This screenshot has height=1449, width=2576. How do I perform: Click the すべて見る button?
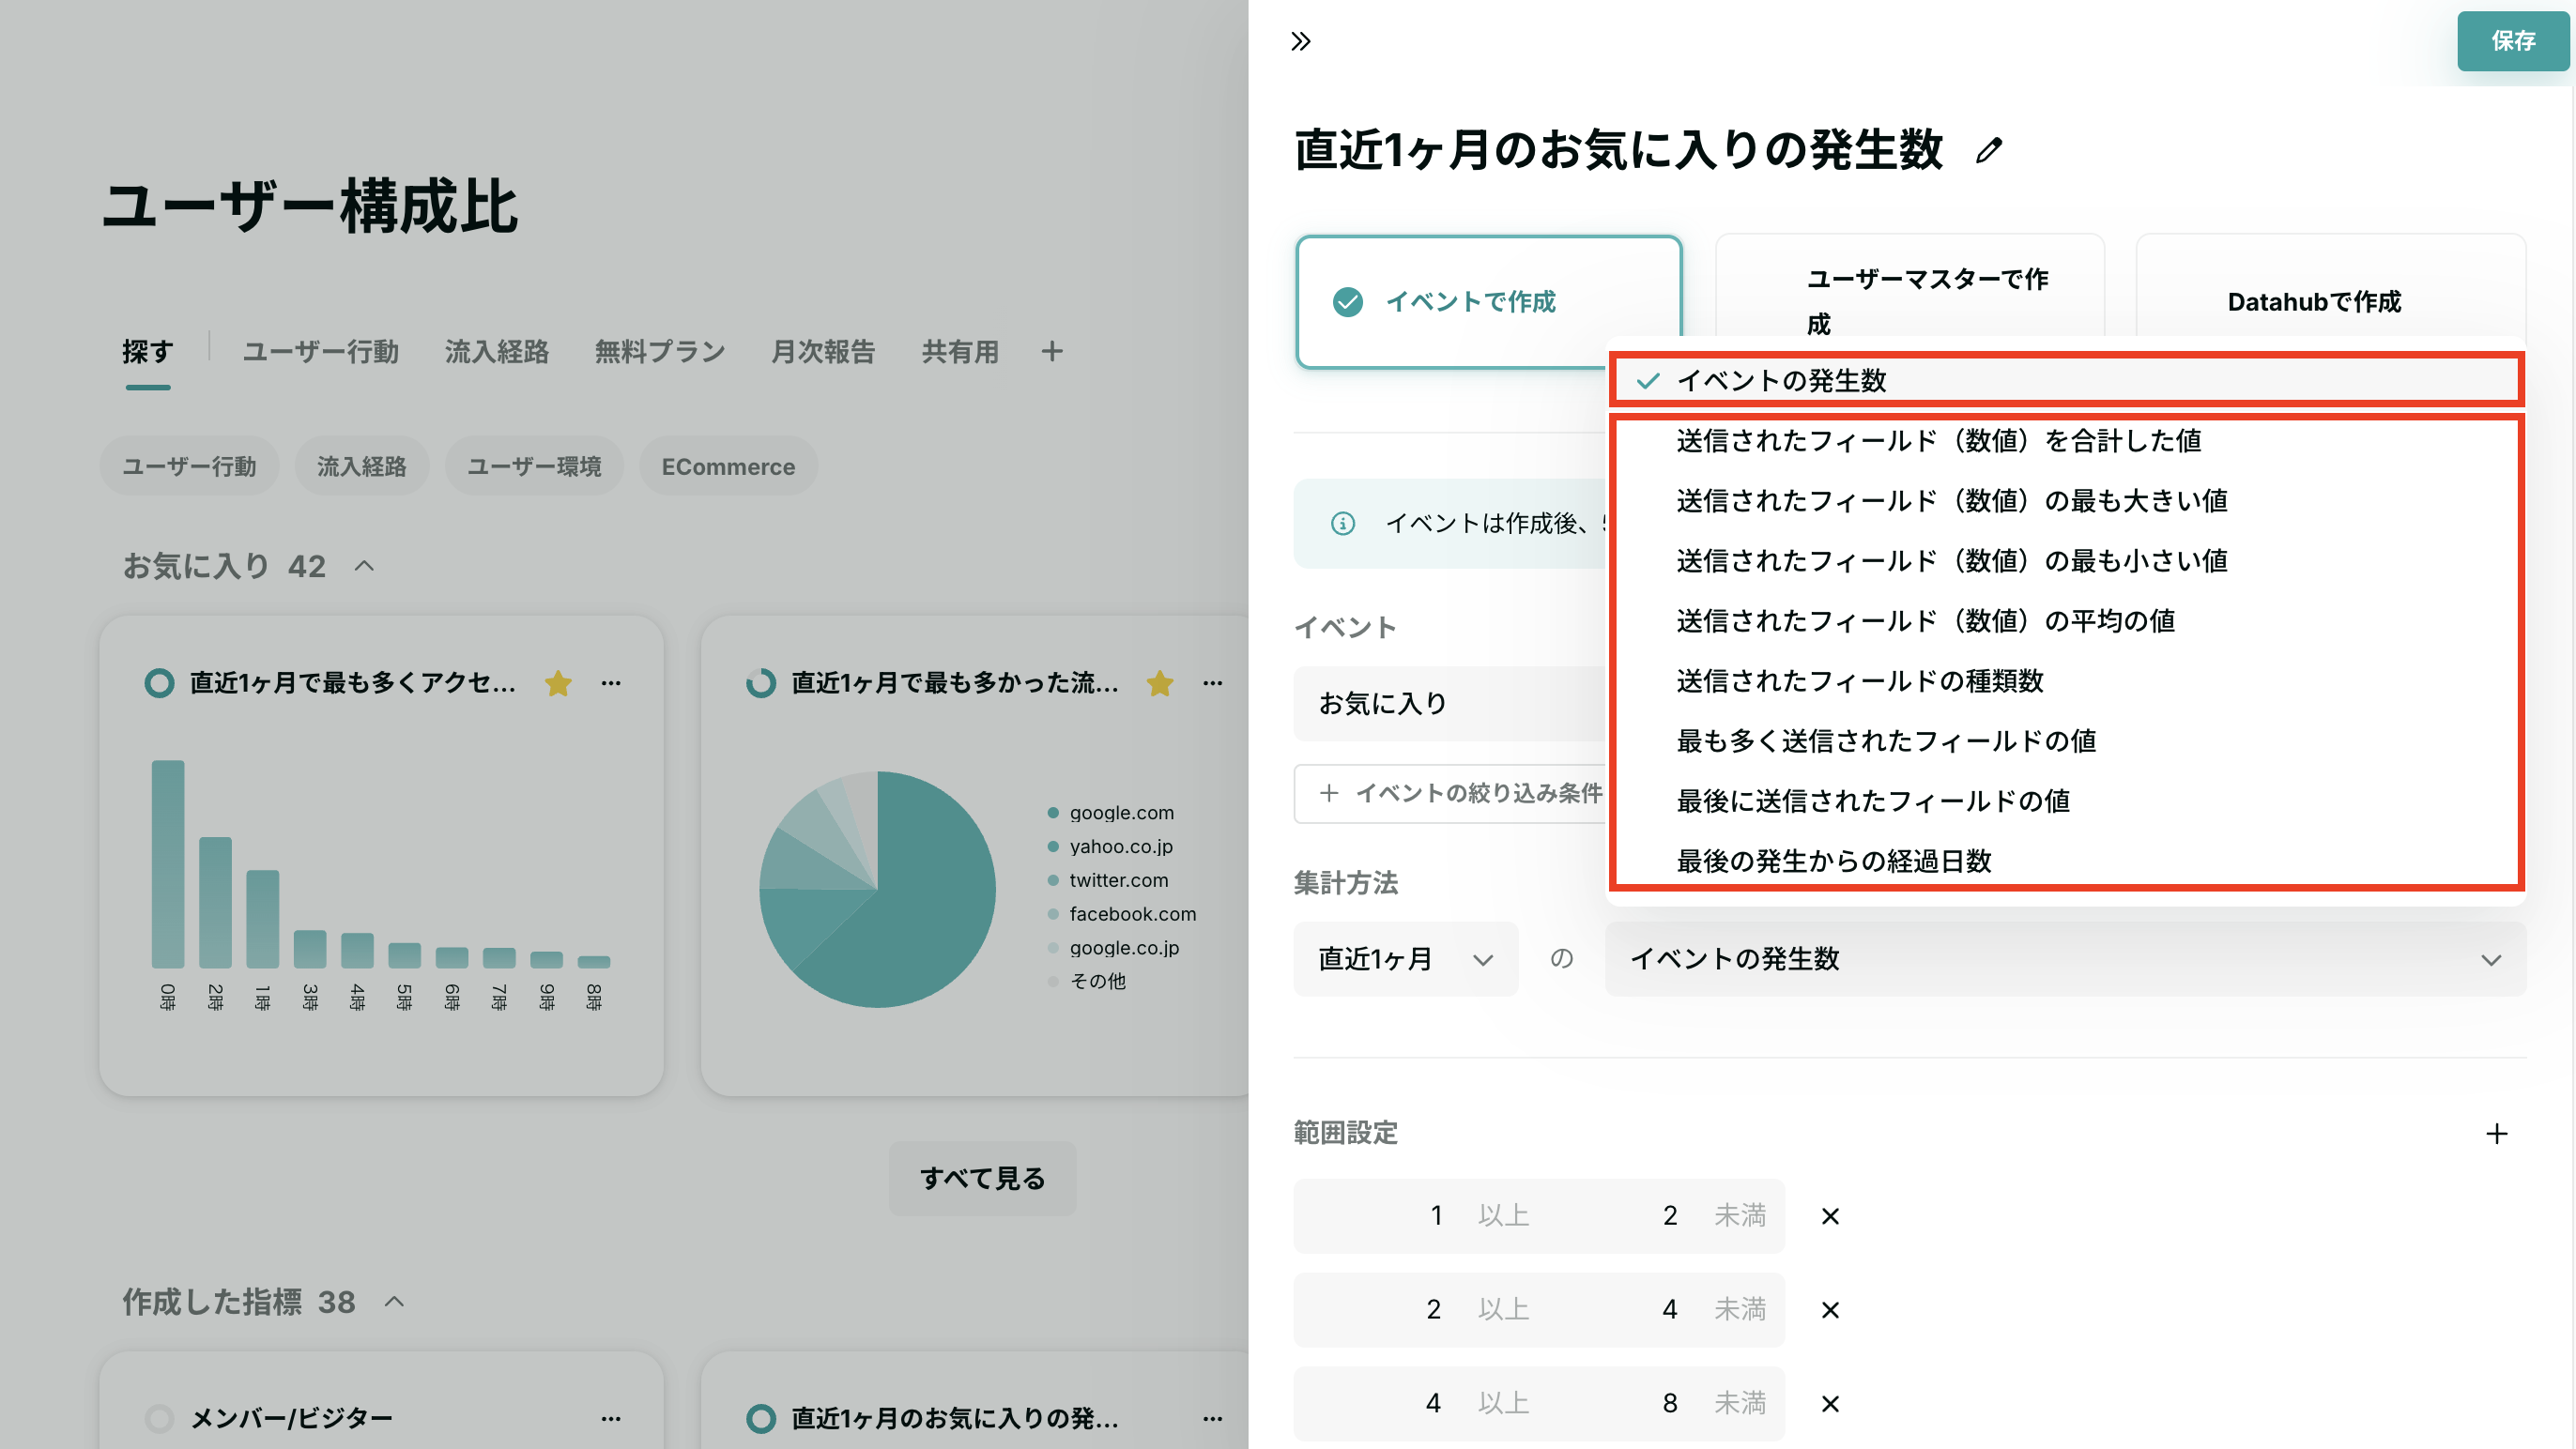point(982,1179)
